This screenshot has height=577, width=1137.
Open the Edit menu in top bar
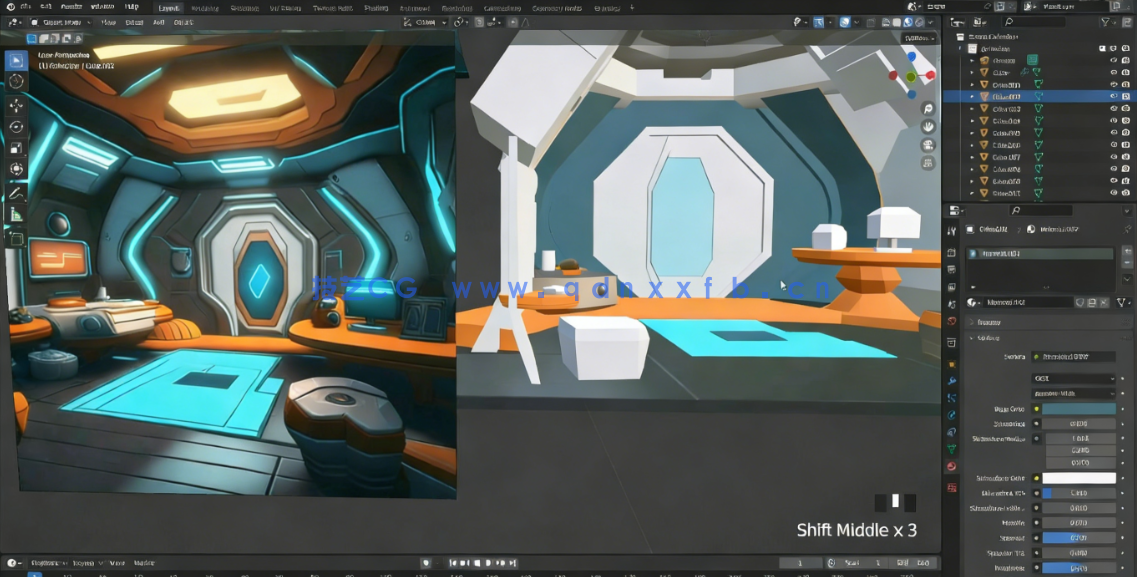(46, 7)
